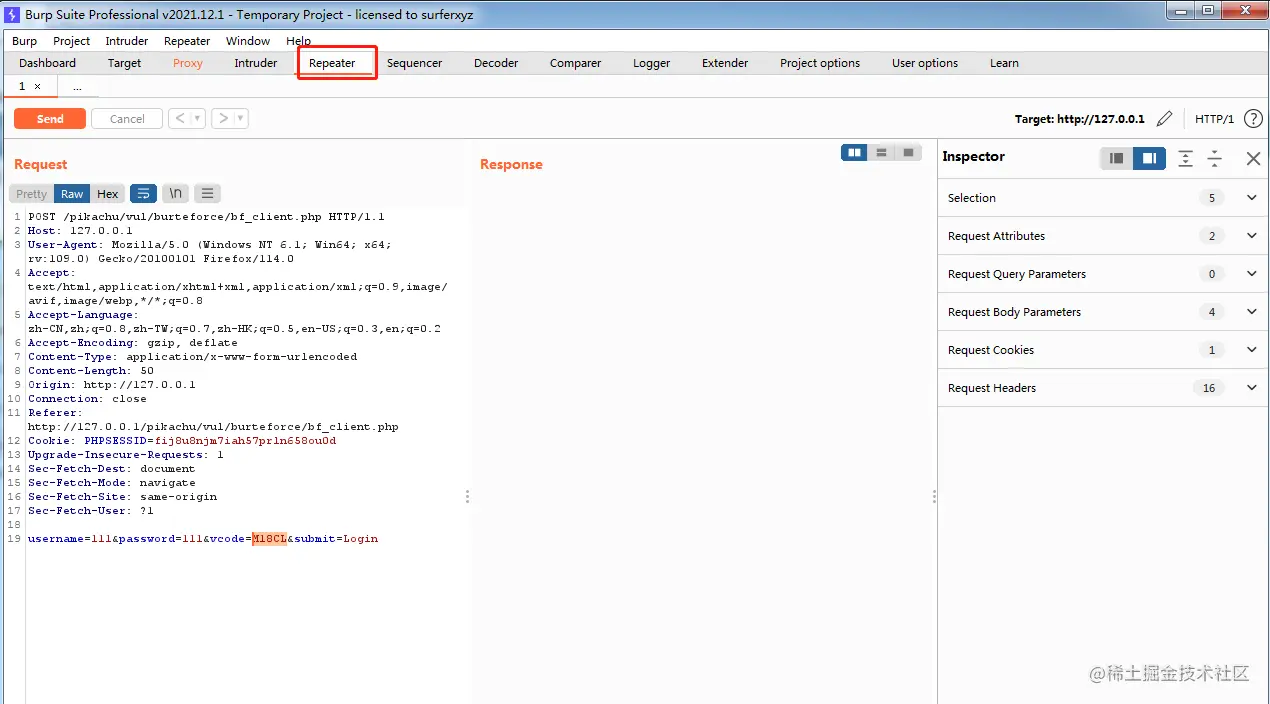Go forward to next request in history
The width and height of the screenshot is (1270, 704).
pos(223,119)
